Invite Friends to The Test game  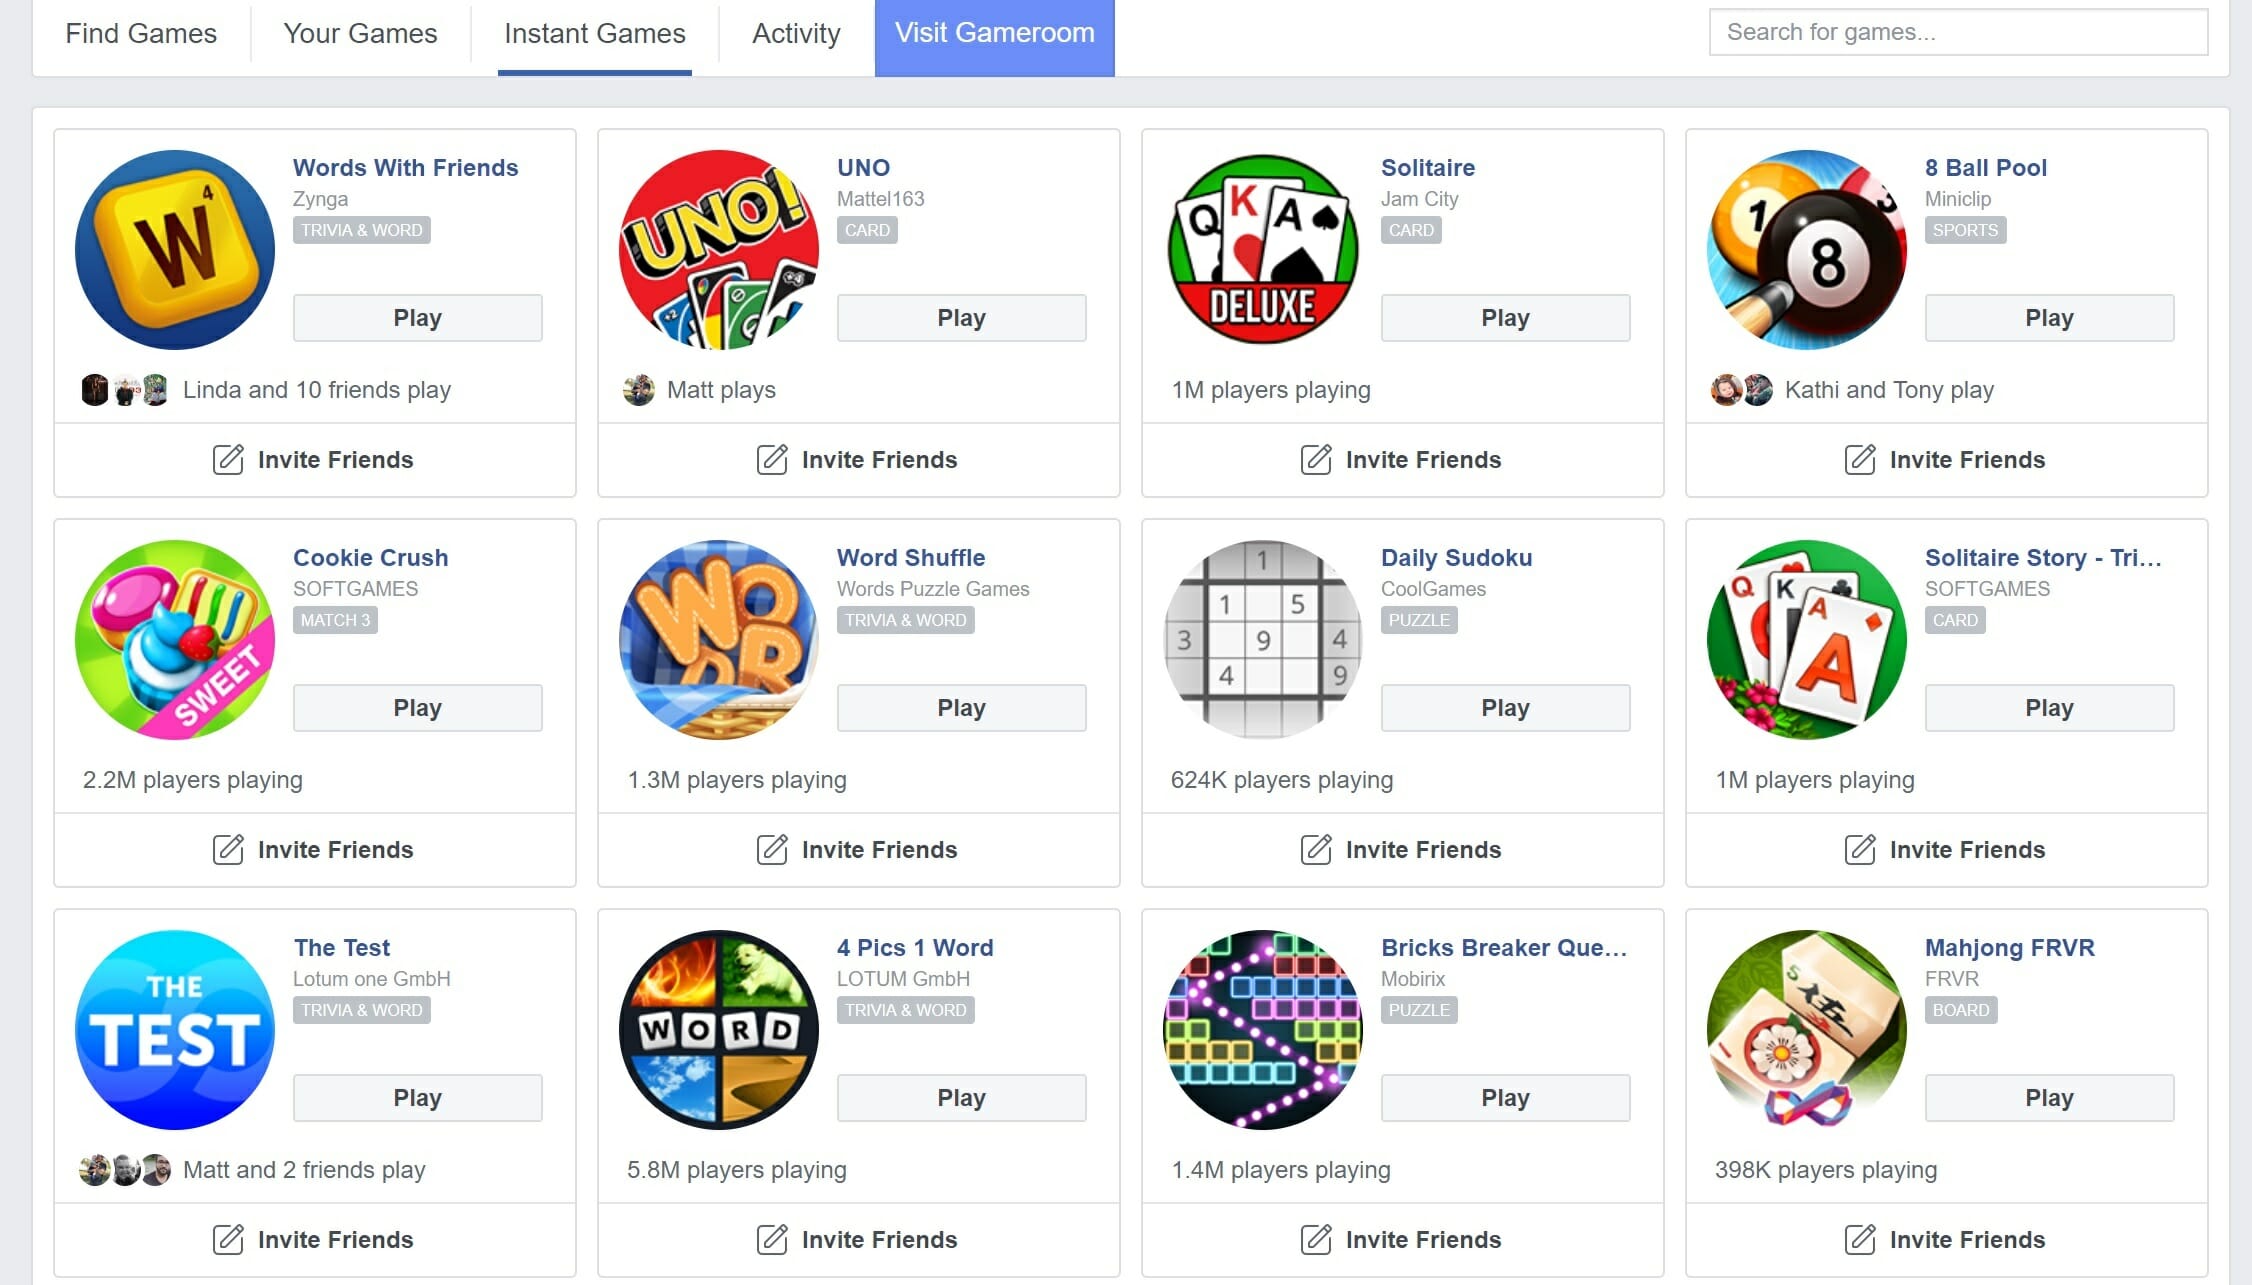pyautogui.click(x=314, y=1239)
